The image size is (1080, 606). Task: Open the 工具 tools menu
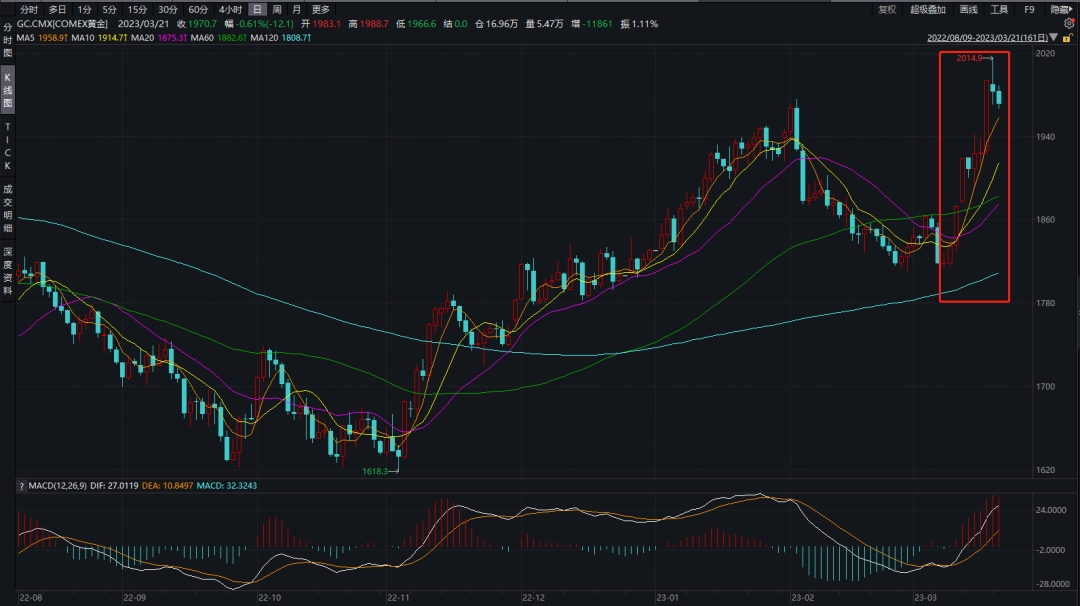click(x=999, y=9)
